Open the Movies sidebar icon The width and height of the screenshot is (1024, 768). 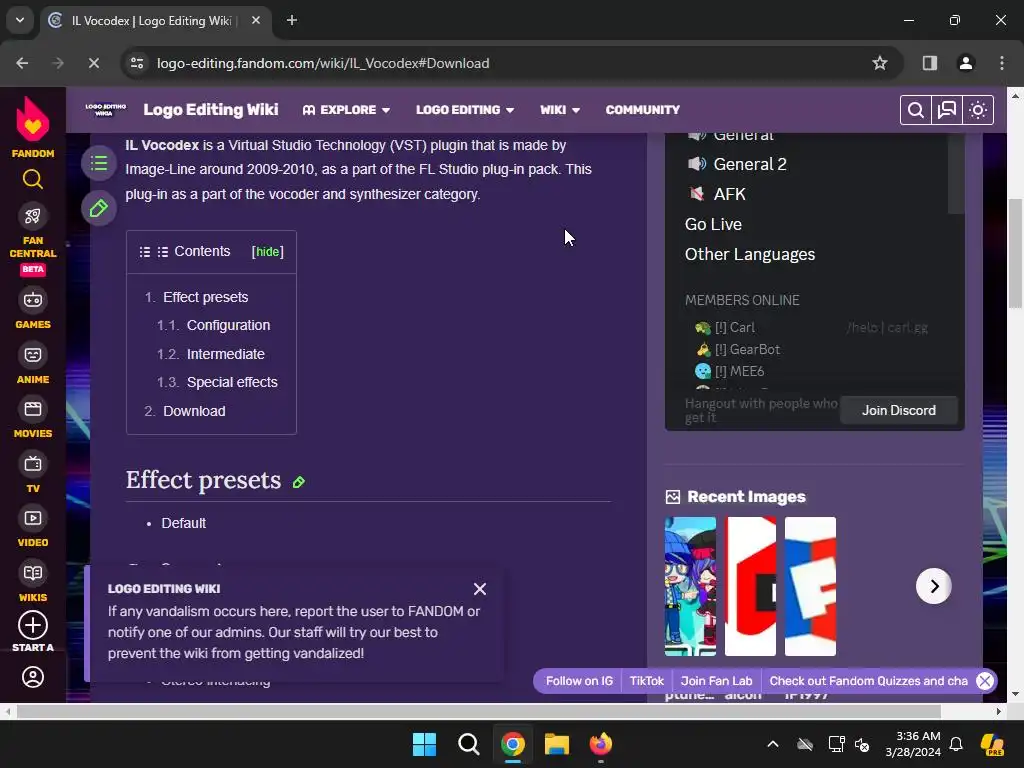[x=33, y=409]
